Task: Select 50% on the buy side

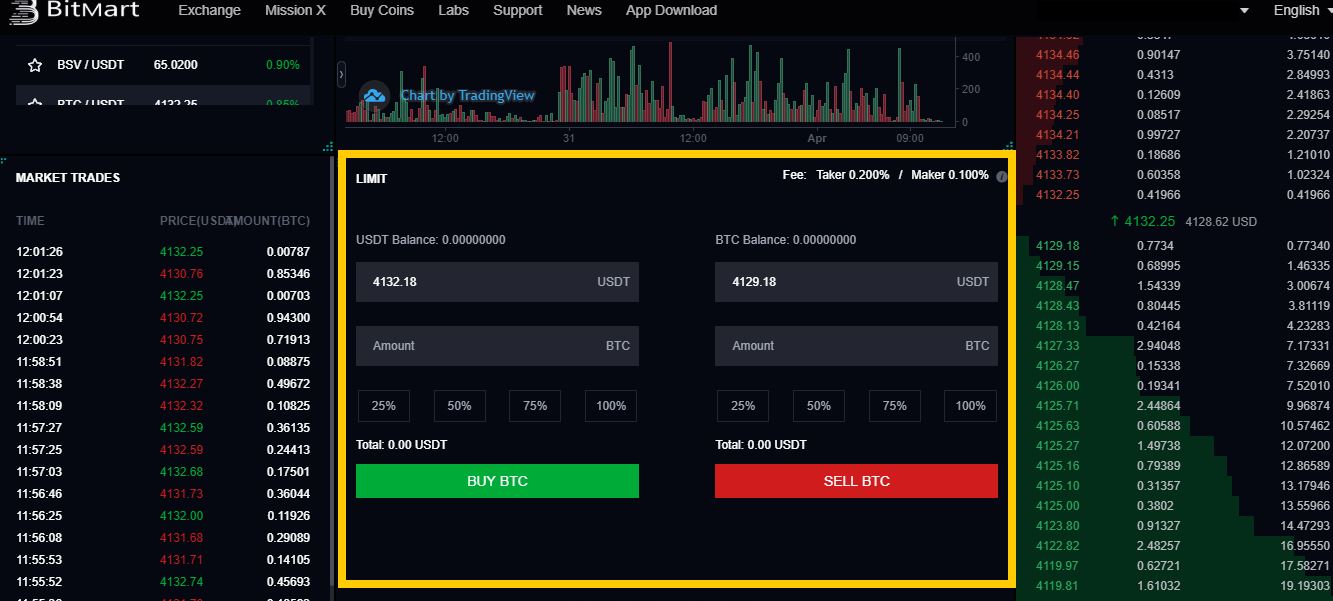Action: point(459,406)
